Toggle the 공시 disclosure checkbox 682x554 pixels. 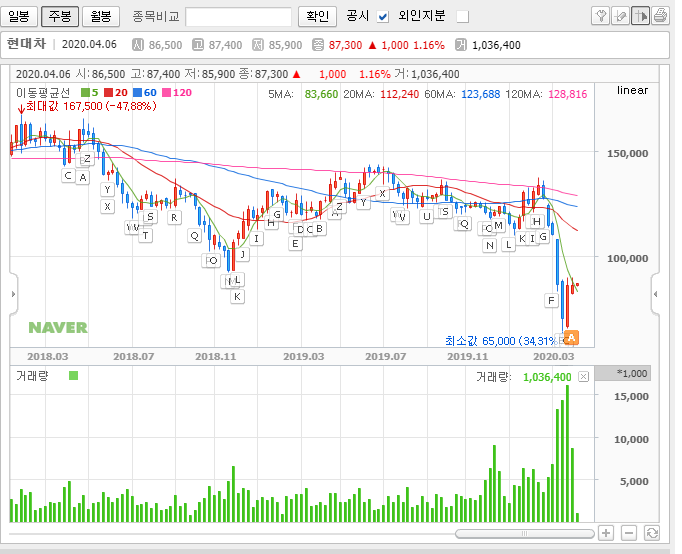coord(383,17)
